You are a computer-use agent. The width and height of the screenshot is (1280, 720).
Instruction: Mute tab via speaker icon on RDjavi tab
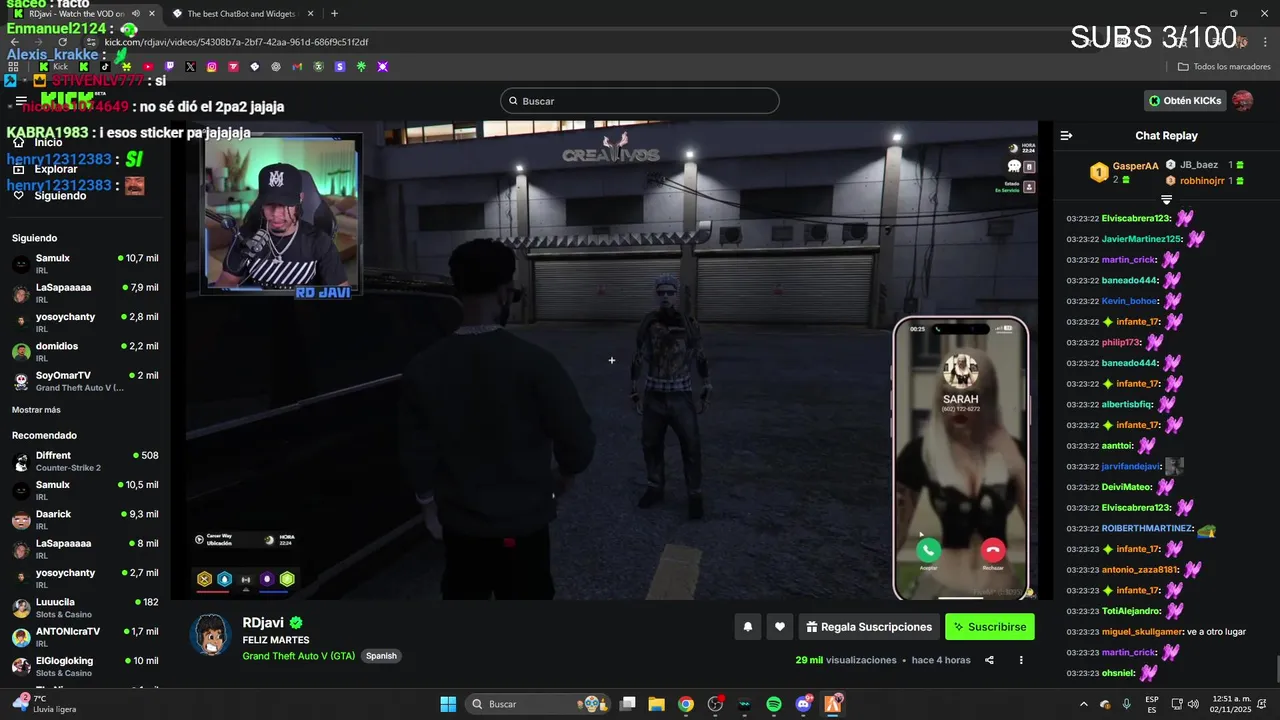click(x=136, y=14)
